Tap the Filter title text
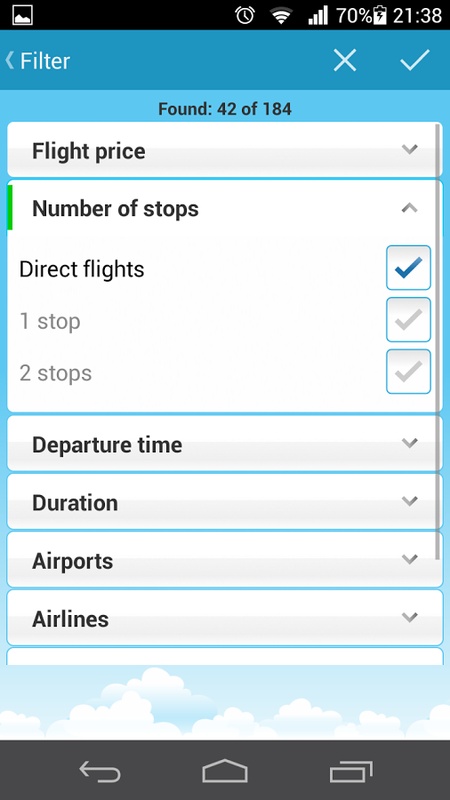This screenshot has width=450, height=800. coord(45,61)
